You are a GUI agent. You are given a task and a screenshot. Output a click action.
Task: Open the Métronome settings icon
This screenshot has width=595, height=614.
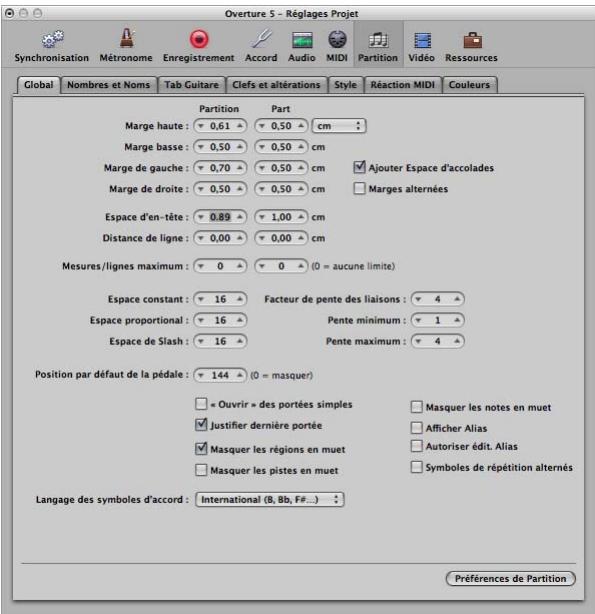[x=126, y=38]
